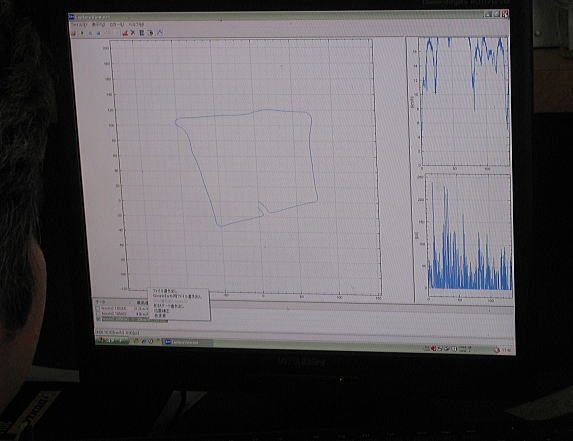This screenshot has width=573, height=441.
Task: Choose 色変更 at the bottom of the context menu
Action: coord(160,315)
